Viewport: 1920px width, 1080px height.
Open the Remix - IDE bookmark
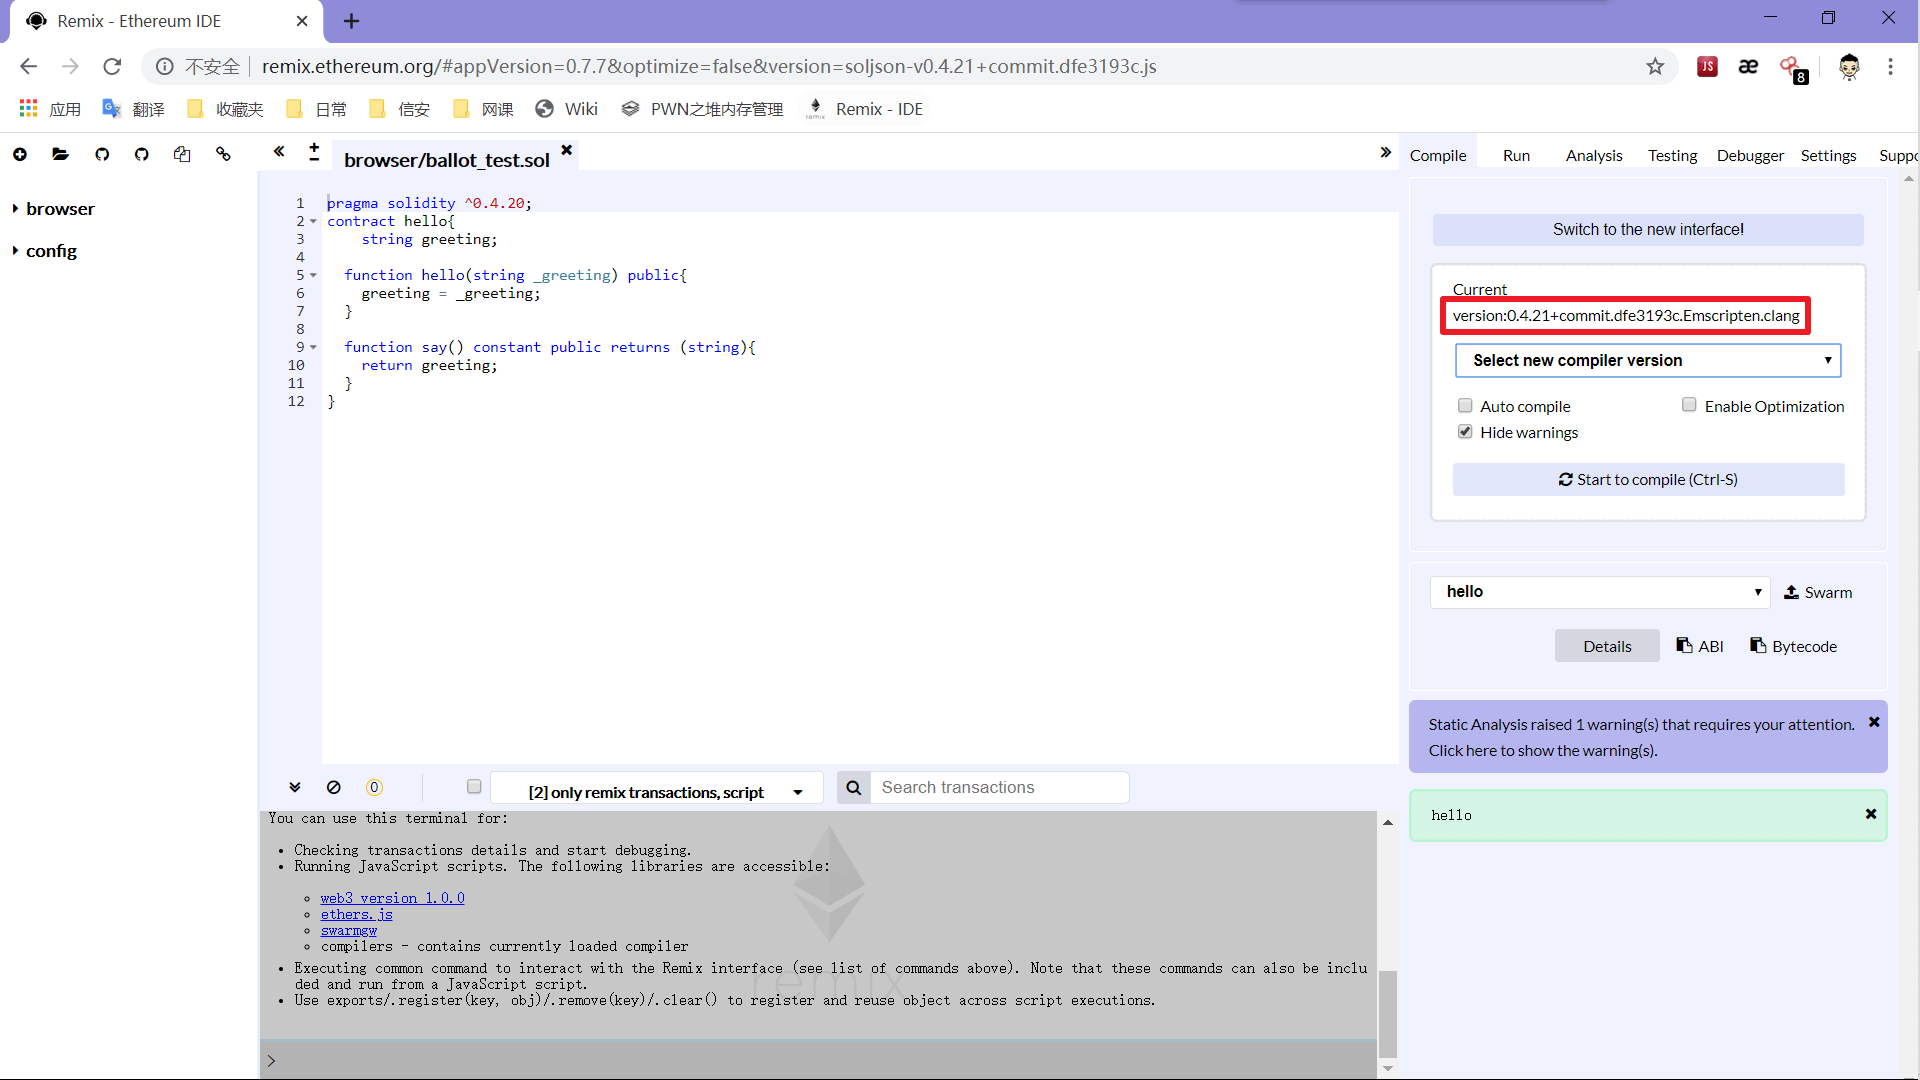tap(864, 109)
